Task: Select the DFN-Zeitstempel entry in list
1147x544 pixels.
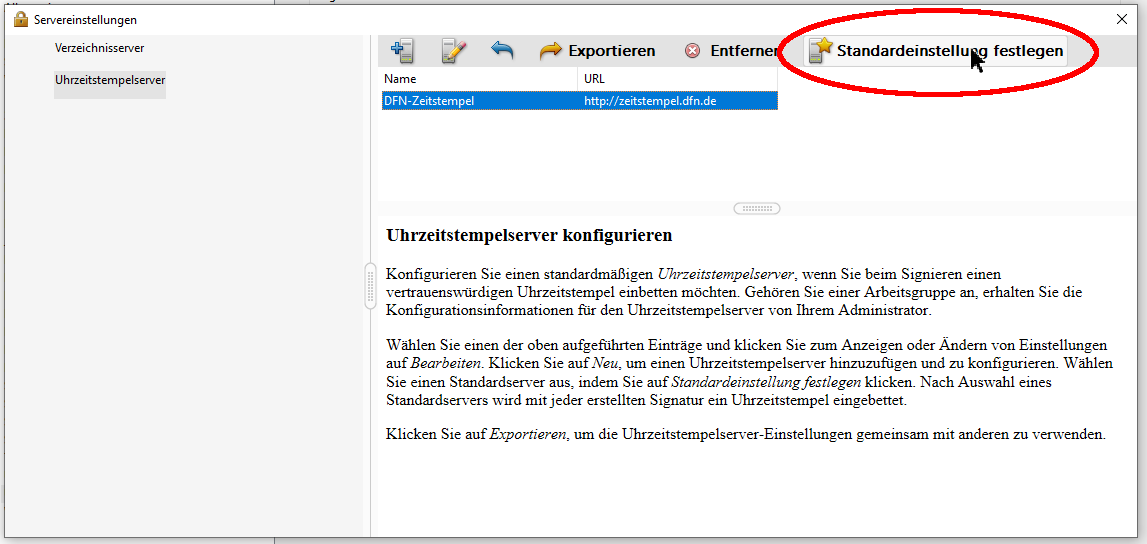Action: 429,100
